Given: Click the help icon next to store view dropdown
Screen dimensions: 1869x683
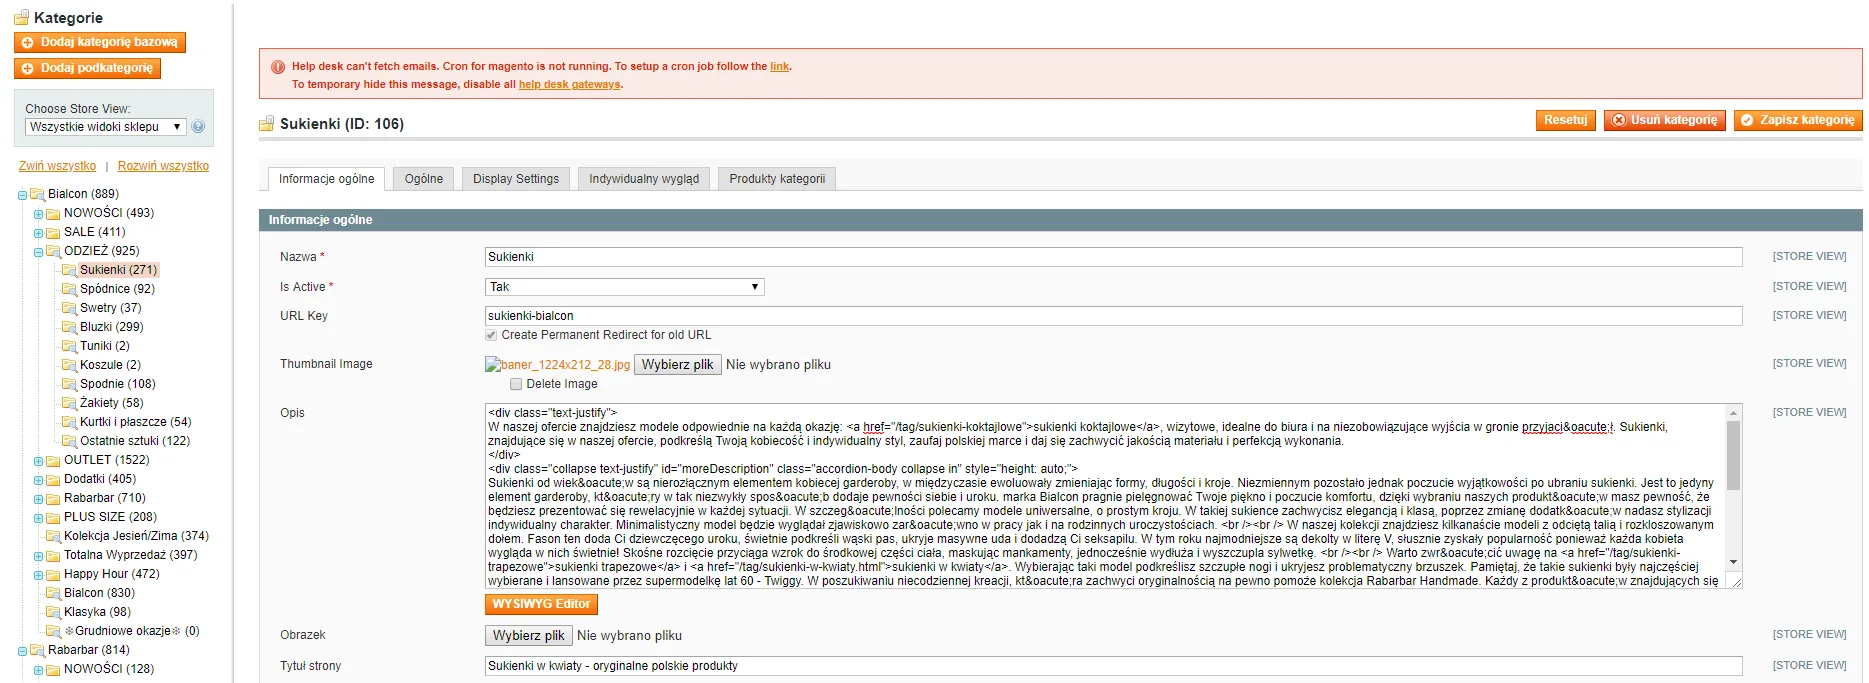Looking at the screenshot, I should [198, 127].
